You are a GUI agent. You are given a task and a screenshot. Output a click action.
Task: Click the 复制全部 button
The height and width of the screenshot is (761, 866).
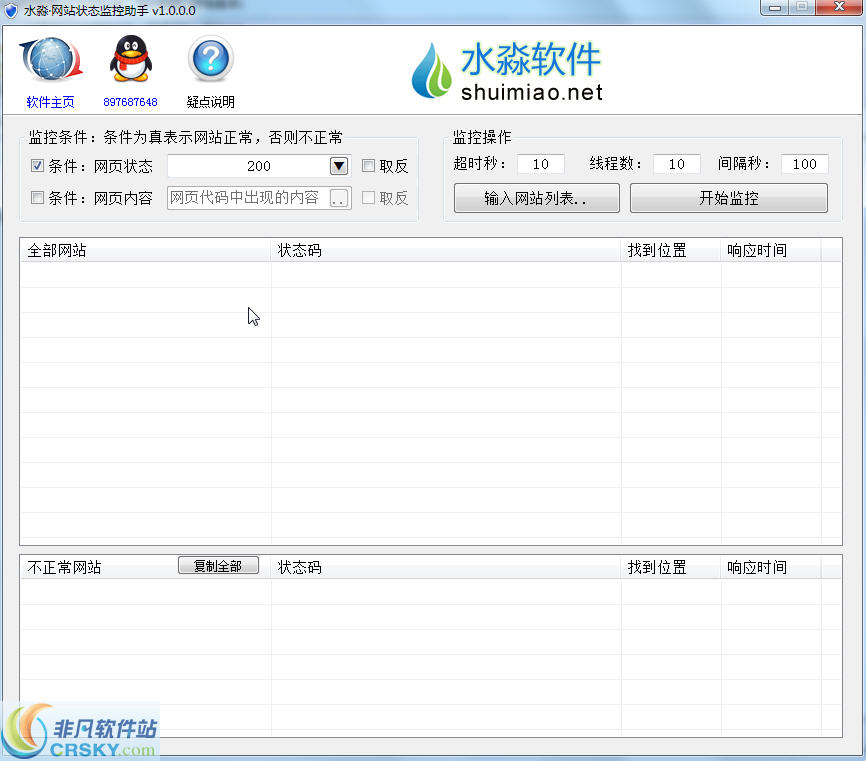coord(218,565)
